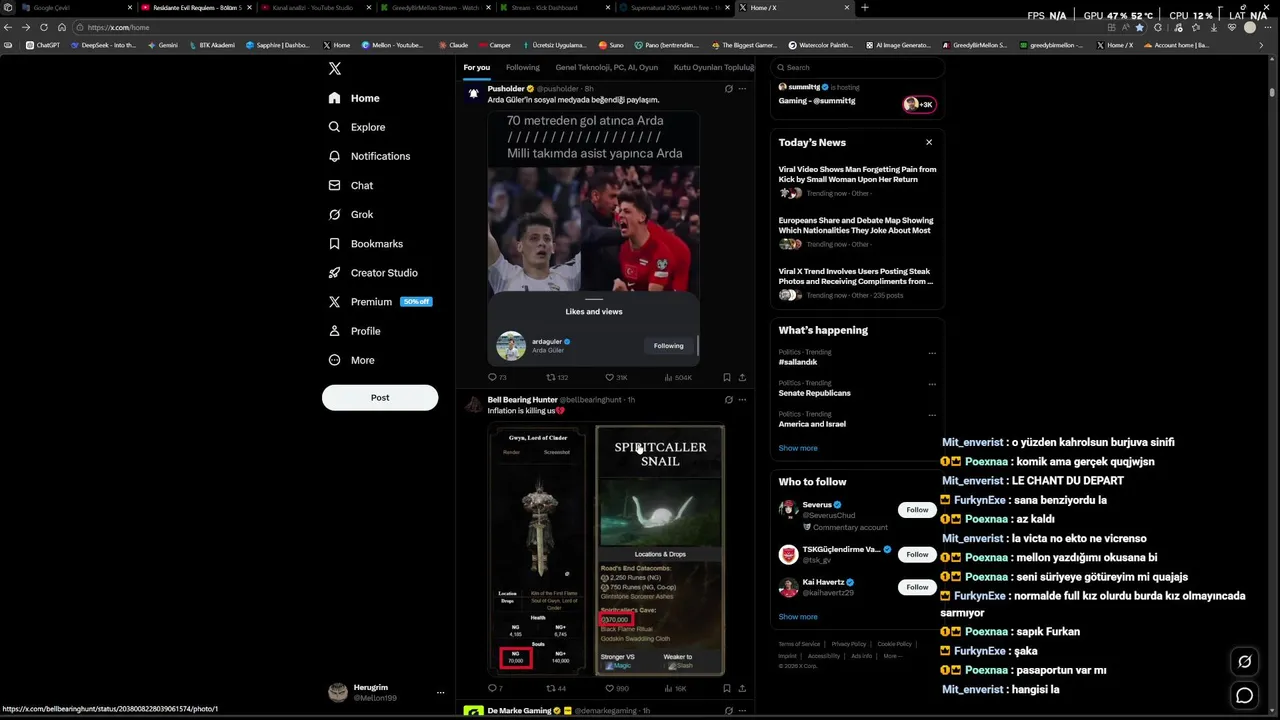This screenshot has width=1280, height=720.
Task: Reply to Pusholder's post
Action: tap(497, 377)
